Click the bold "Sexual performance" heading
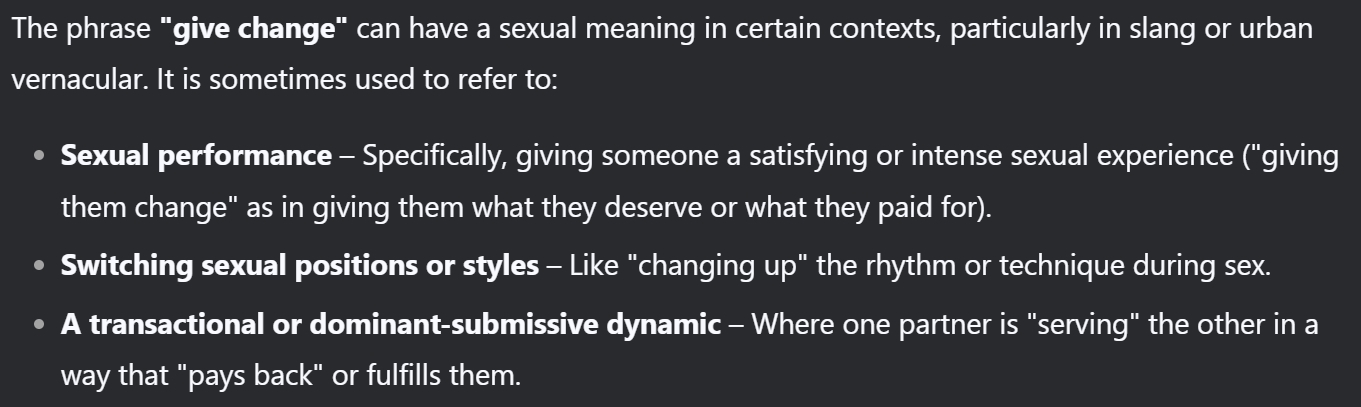This screenshot has height=407, width=1361. pyautogui.click(x=196, y=156)
